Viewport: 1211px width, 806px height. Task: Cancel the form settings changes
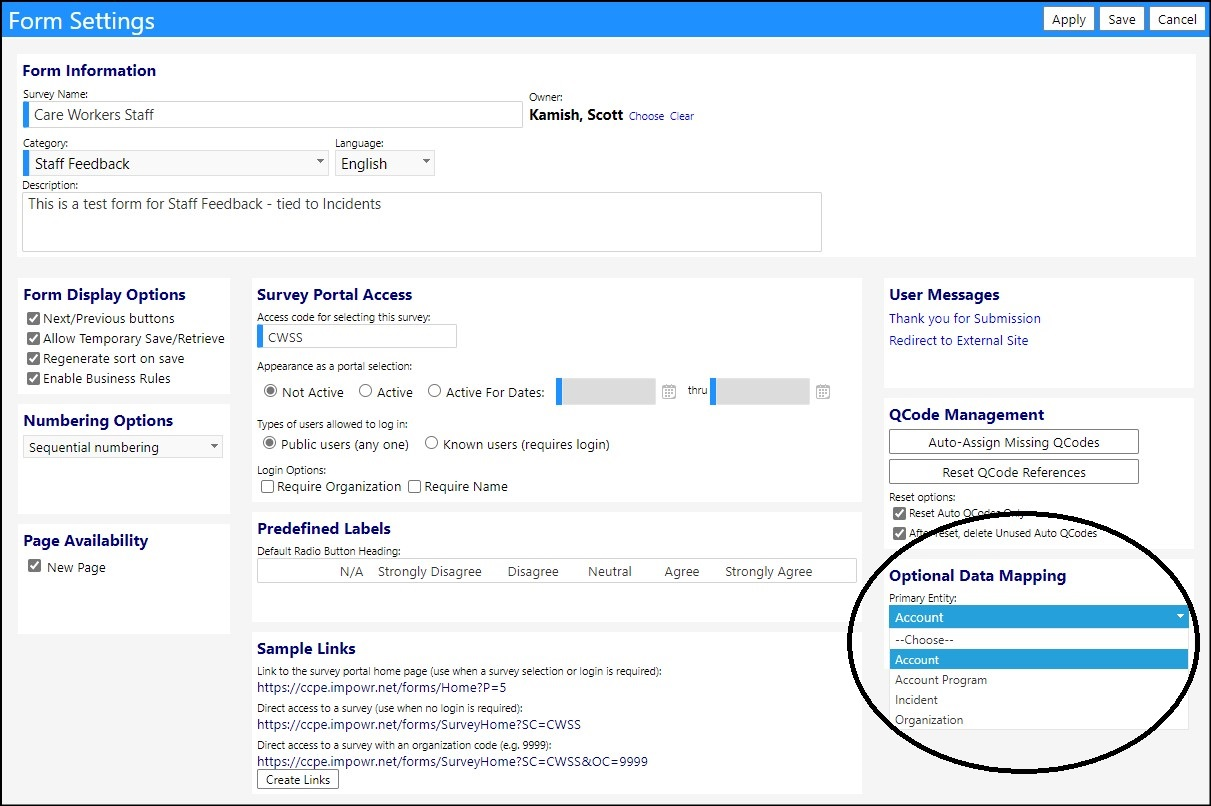1177,19
